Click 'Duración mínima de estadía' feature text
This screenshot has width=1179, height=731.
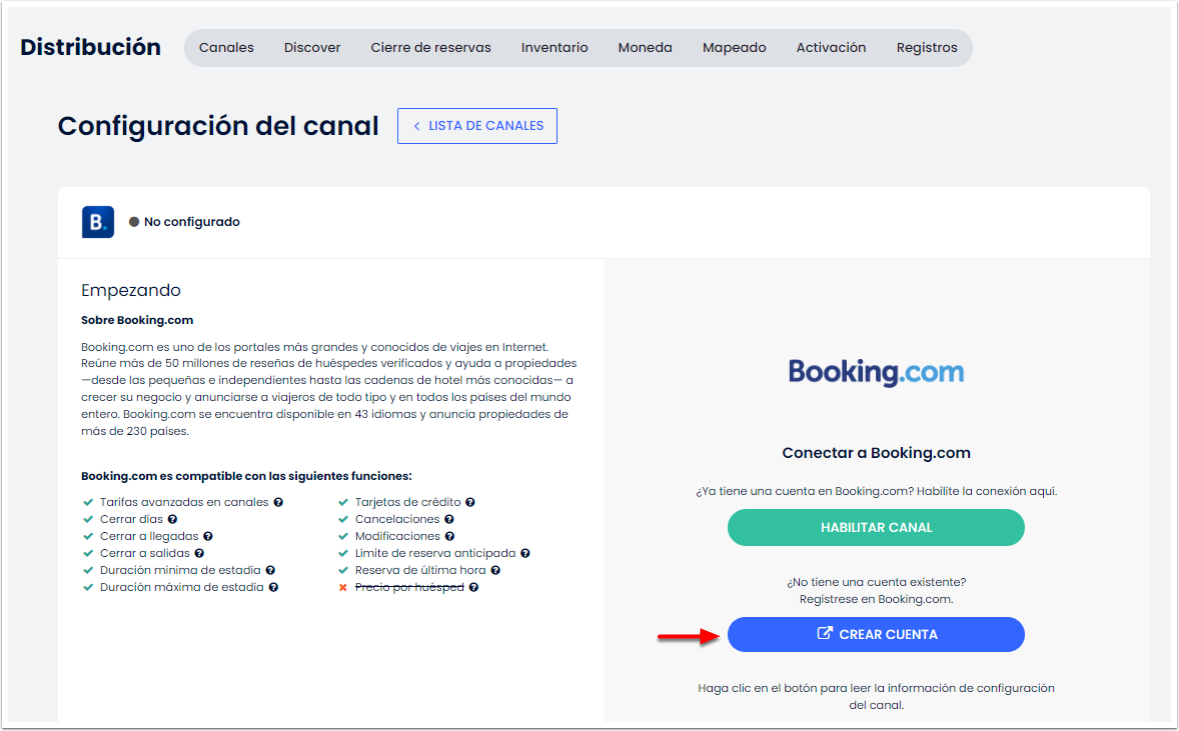180,570
